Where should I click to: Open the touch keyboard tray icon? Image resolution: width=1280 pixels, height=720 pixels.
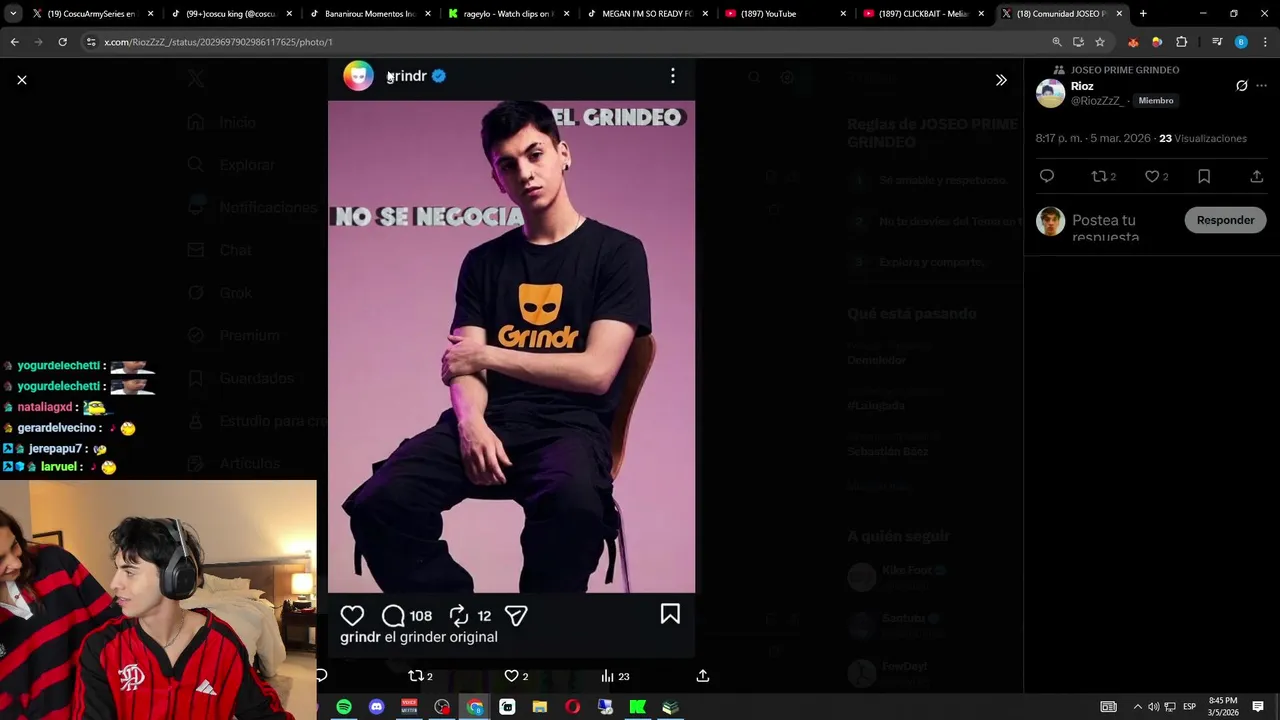[x=1108, y=707]
